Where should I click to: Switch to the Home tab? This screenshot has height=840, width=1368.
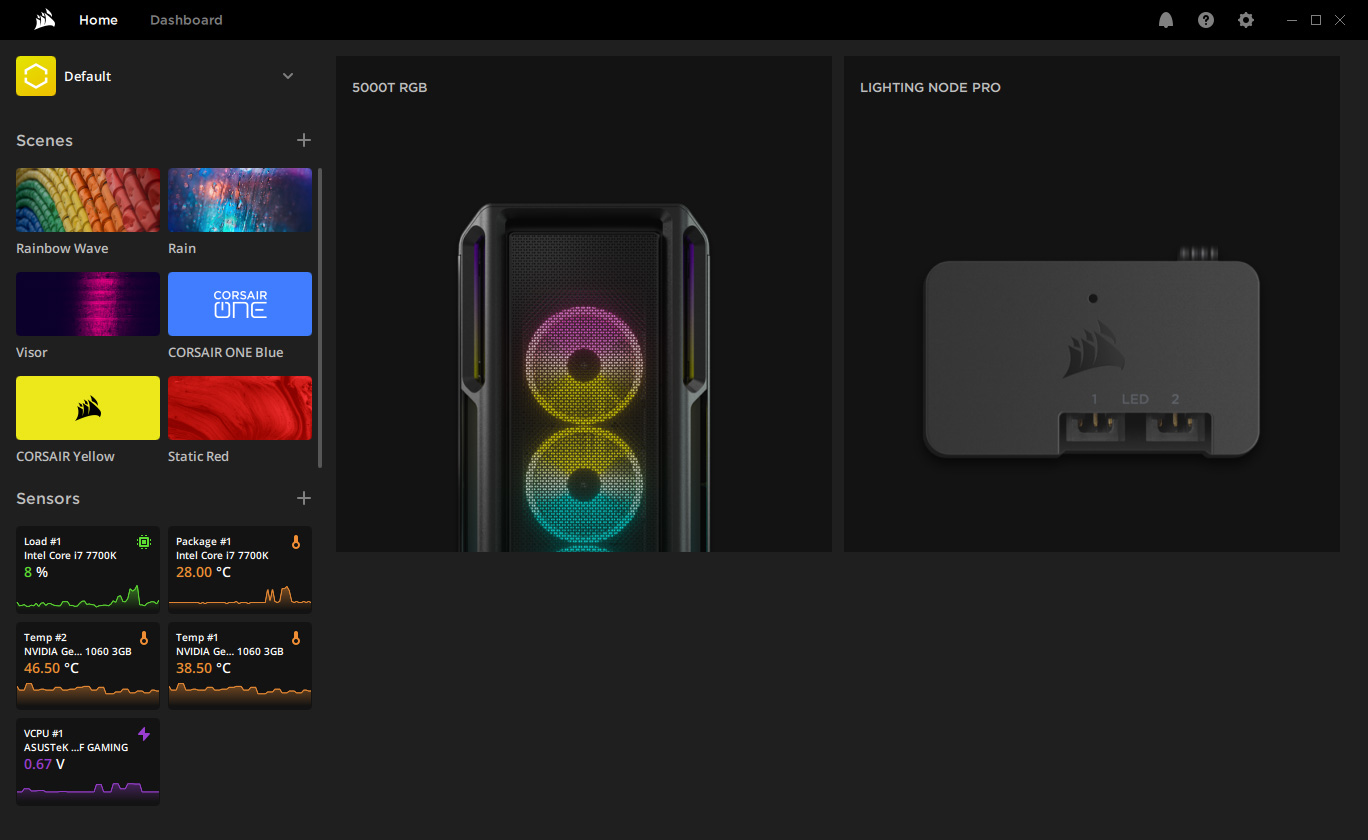[98, 20]
